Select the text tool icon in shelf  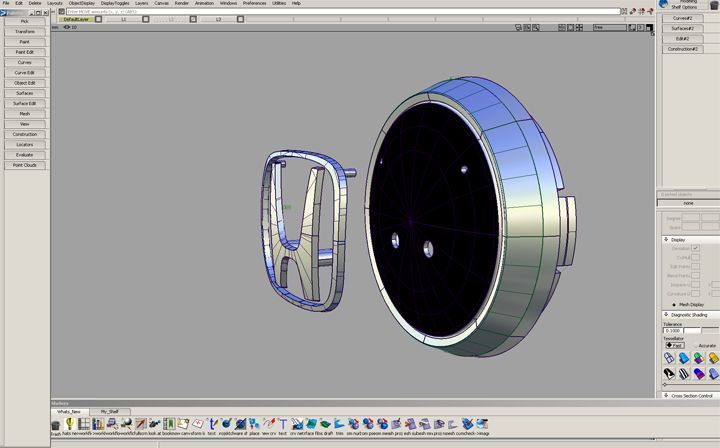click(212, 424)
